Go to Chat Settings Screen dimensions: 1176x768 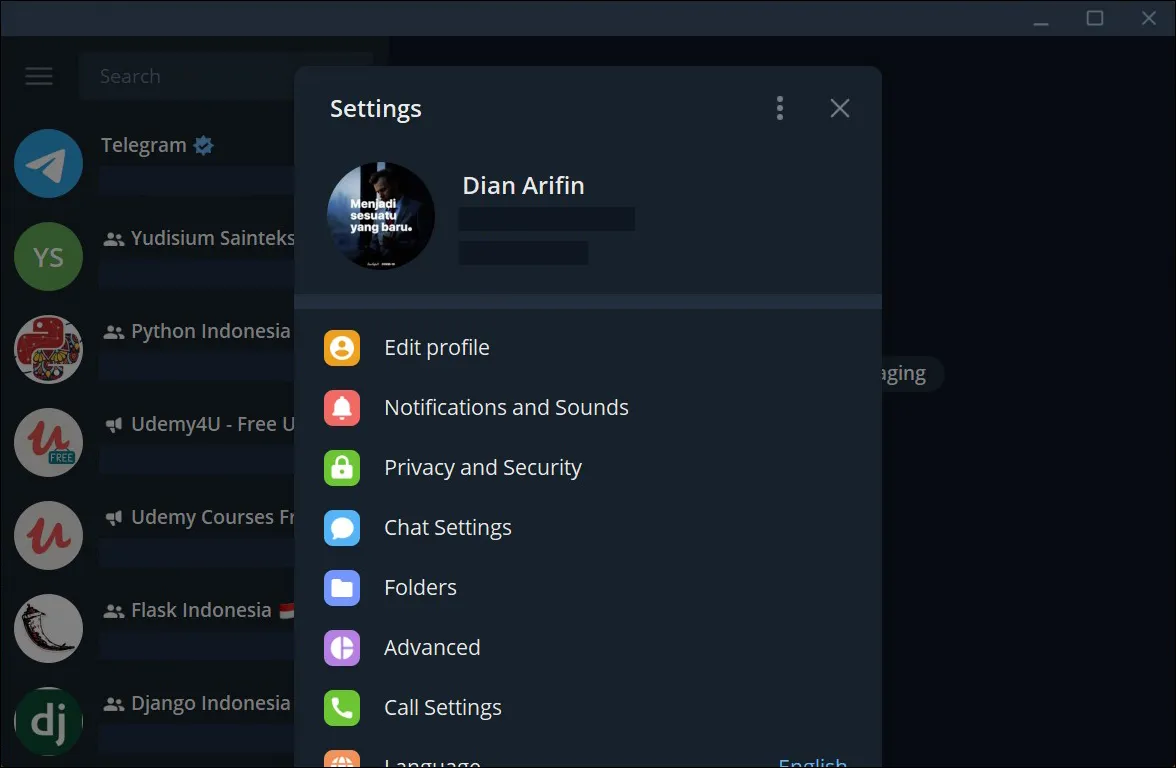(448, 528)
